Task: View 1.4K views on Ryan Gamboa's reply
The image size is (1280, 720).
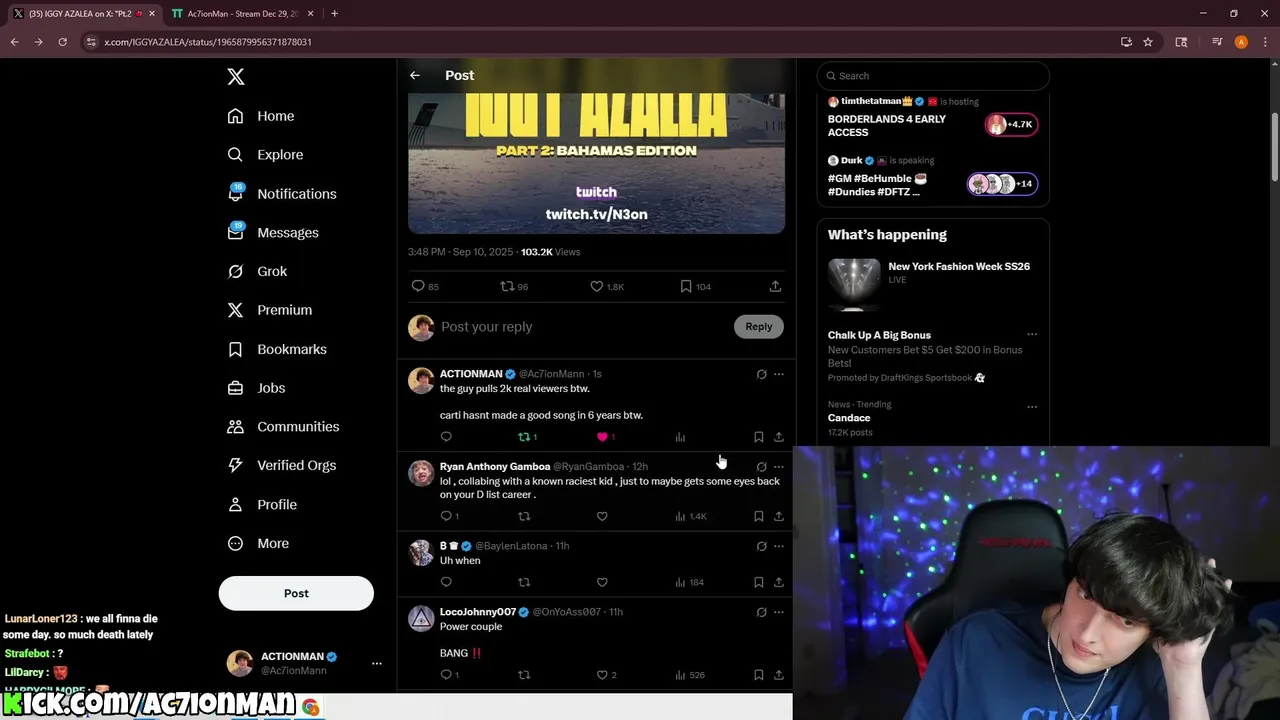Action: tap(690, 516)
